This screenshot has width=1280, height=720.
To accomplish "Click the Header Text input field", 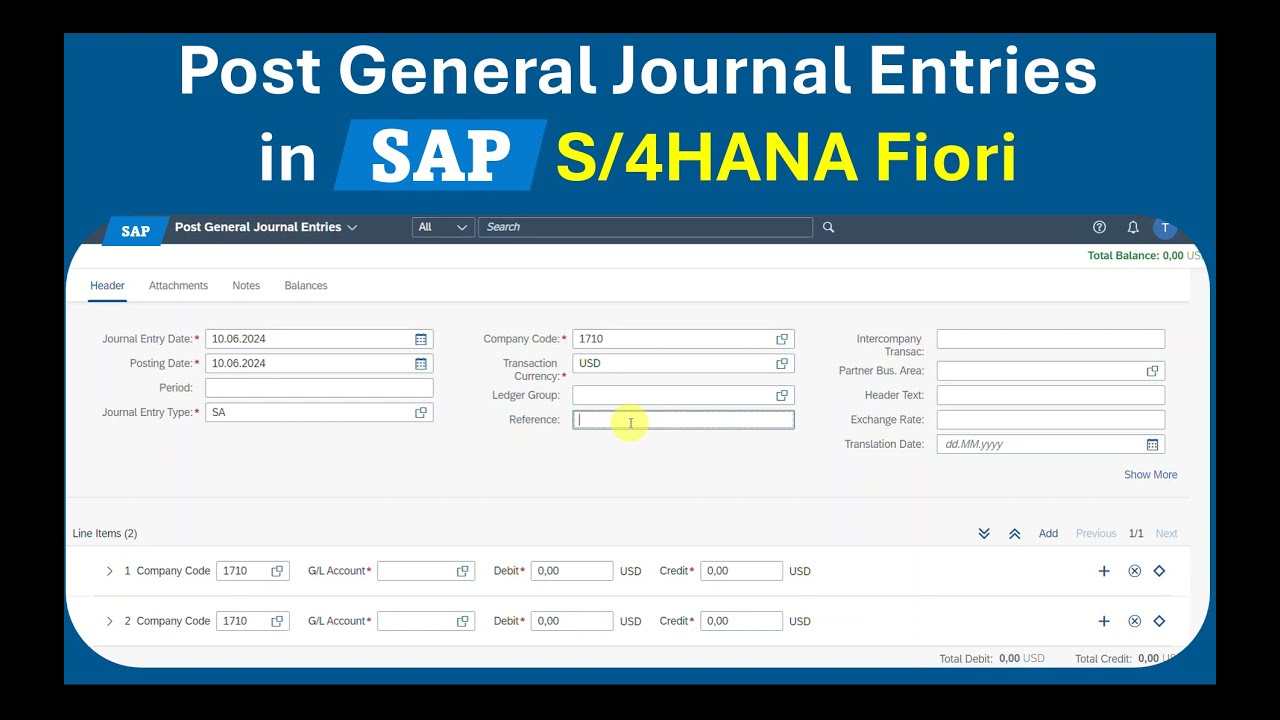I will [1051, 395].
